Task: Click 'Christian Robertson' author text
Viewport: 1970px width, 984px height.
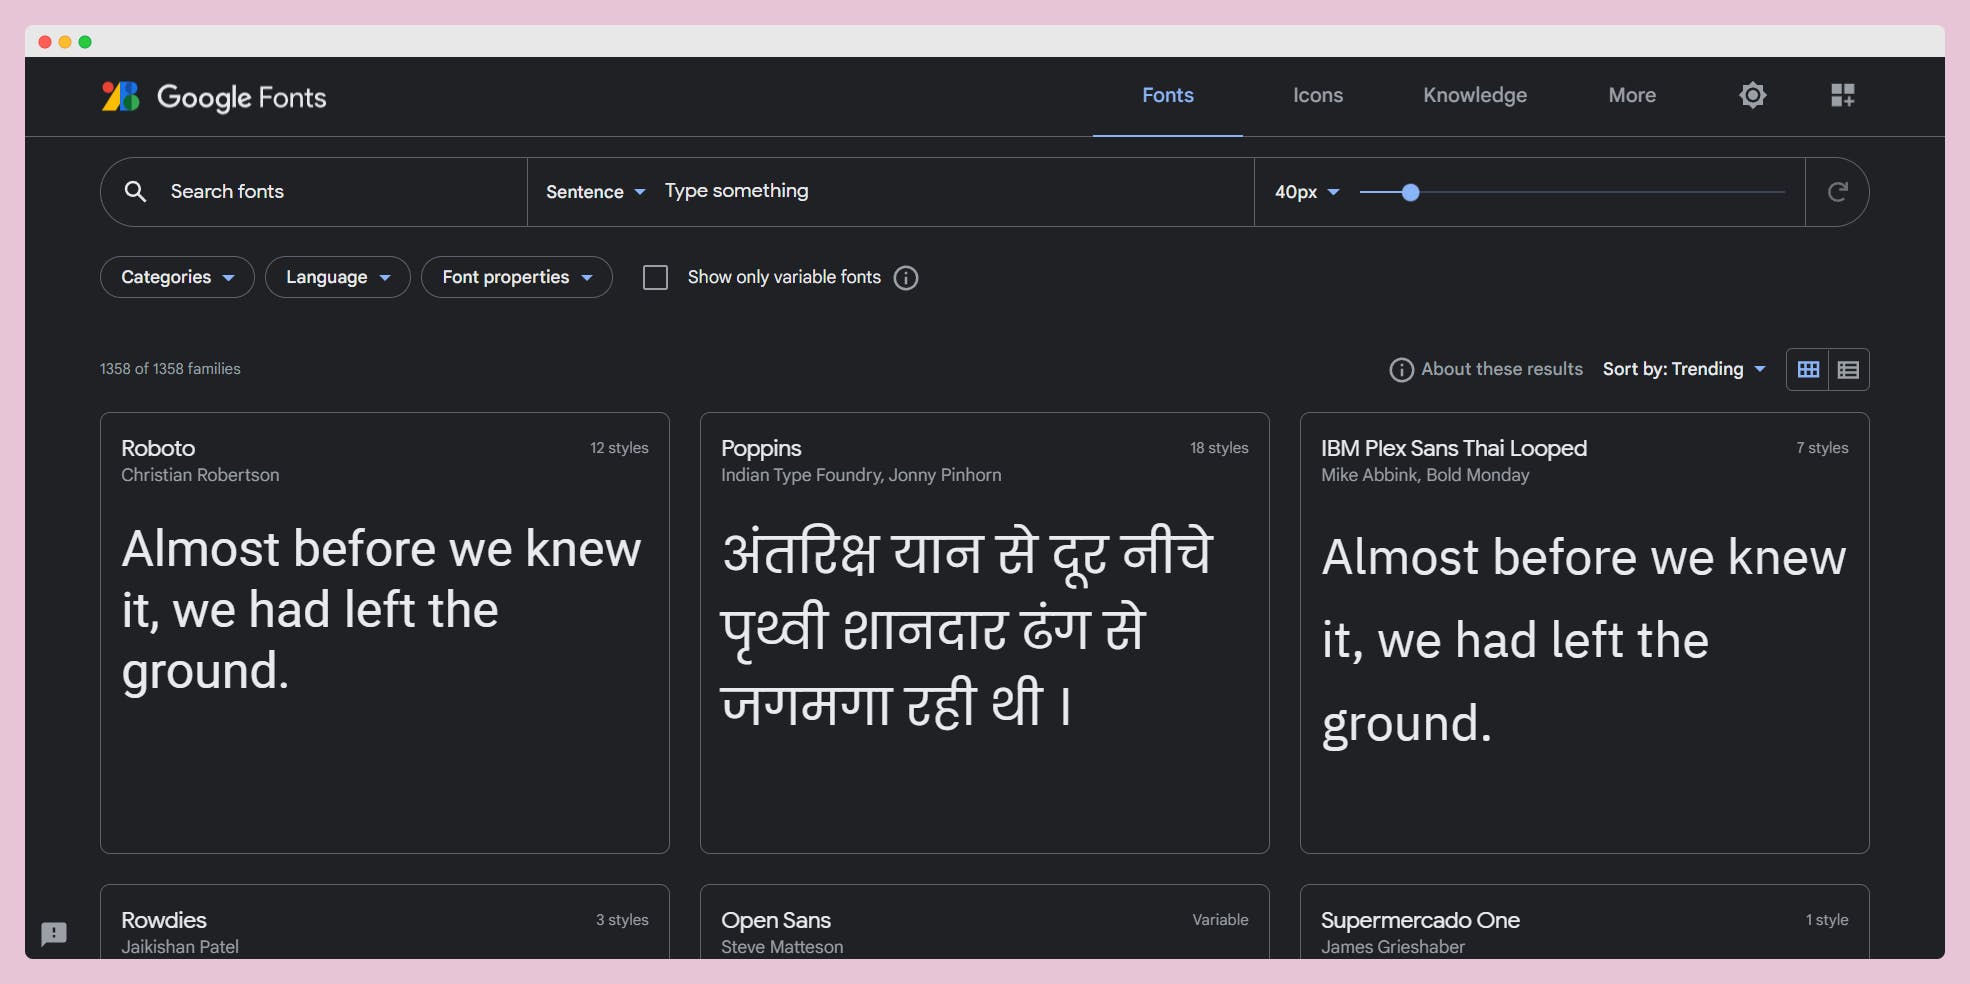Action: 200,475
